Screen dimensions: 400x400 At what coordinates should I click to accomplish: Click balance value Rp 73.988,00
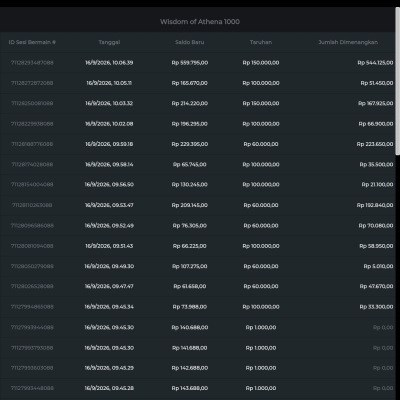click(x=190, y=307)
